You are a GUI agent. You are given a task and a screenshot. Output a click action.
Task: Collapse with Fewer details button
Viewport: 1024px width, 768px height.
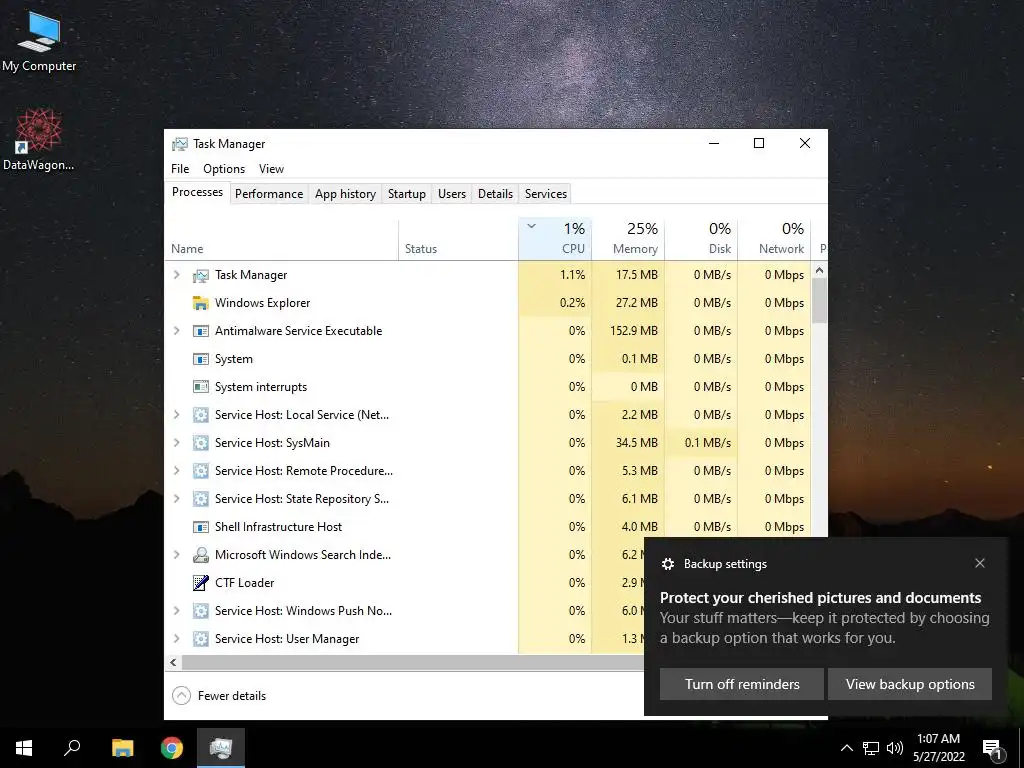click(219, 696)
